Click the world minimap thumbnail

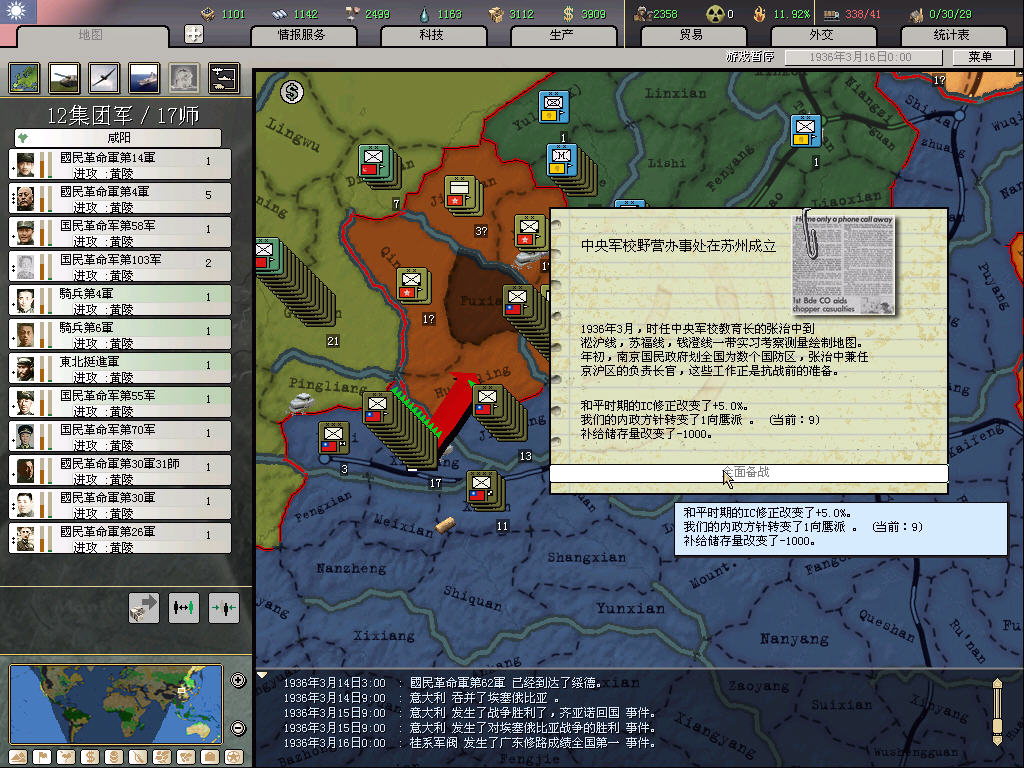(x=116, y=704)
